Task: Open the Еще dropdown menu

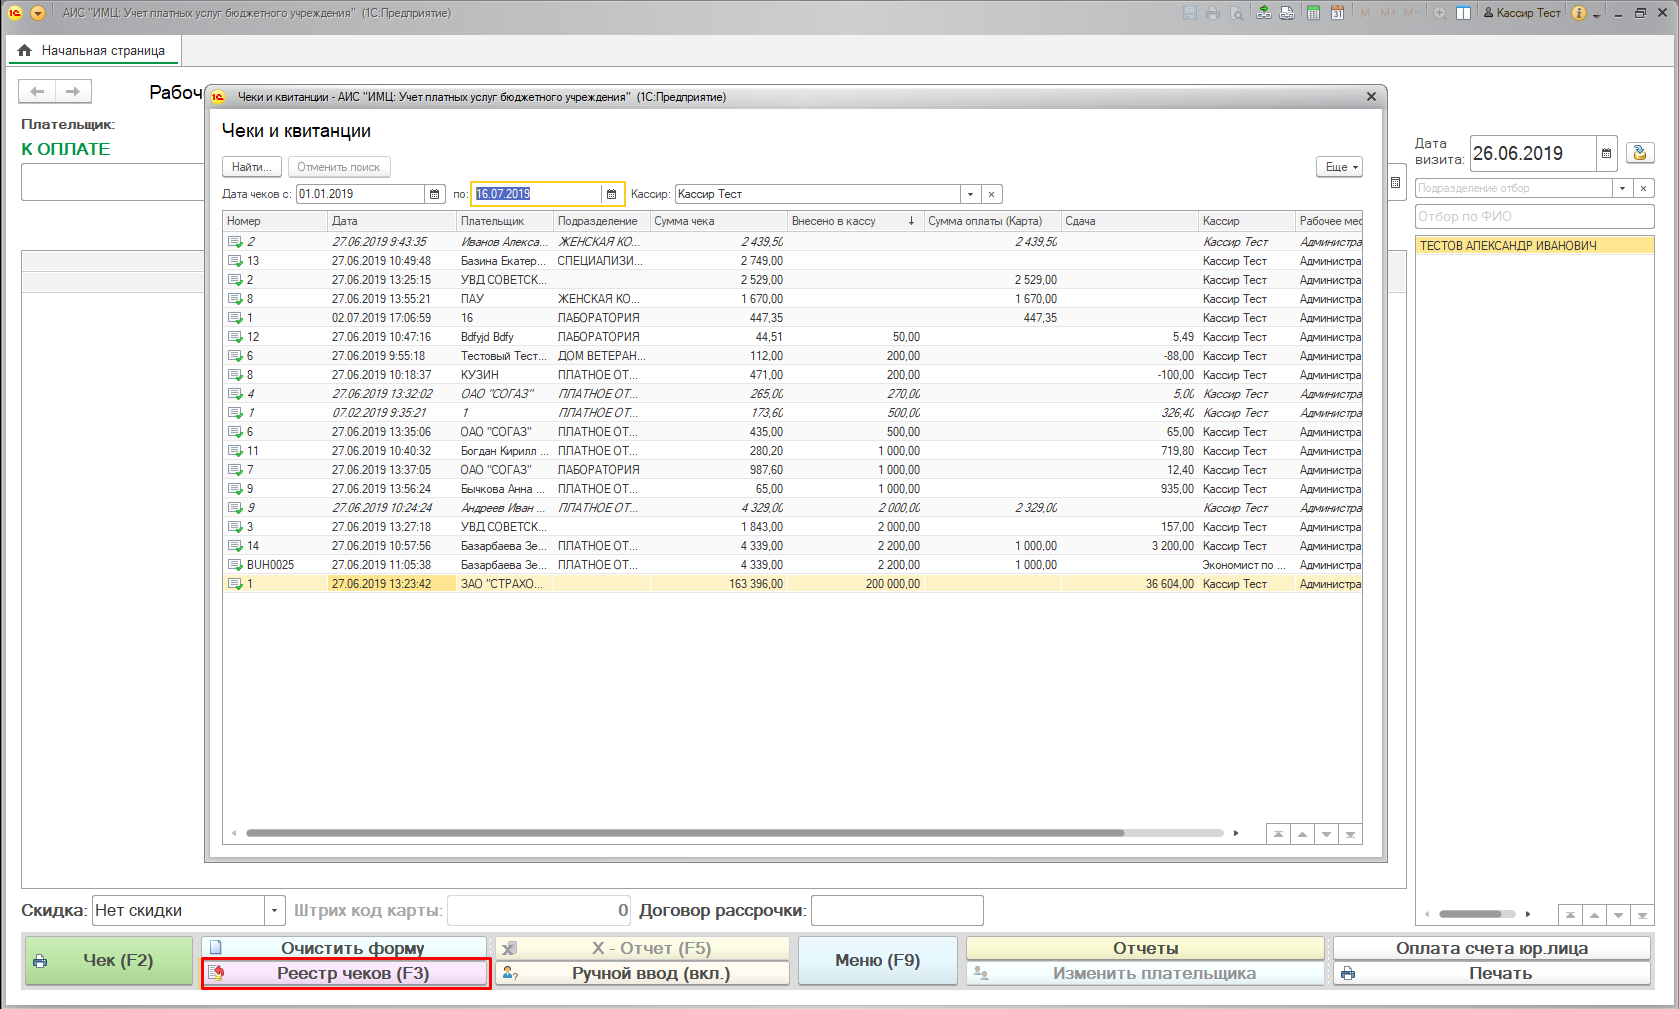Action: [x=1340, y=167]
